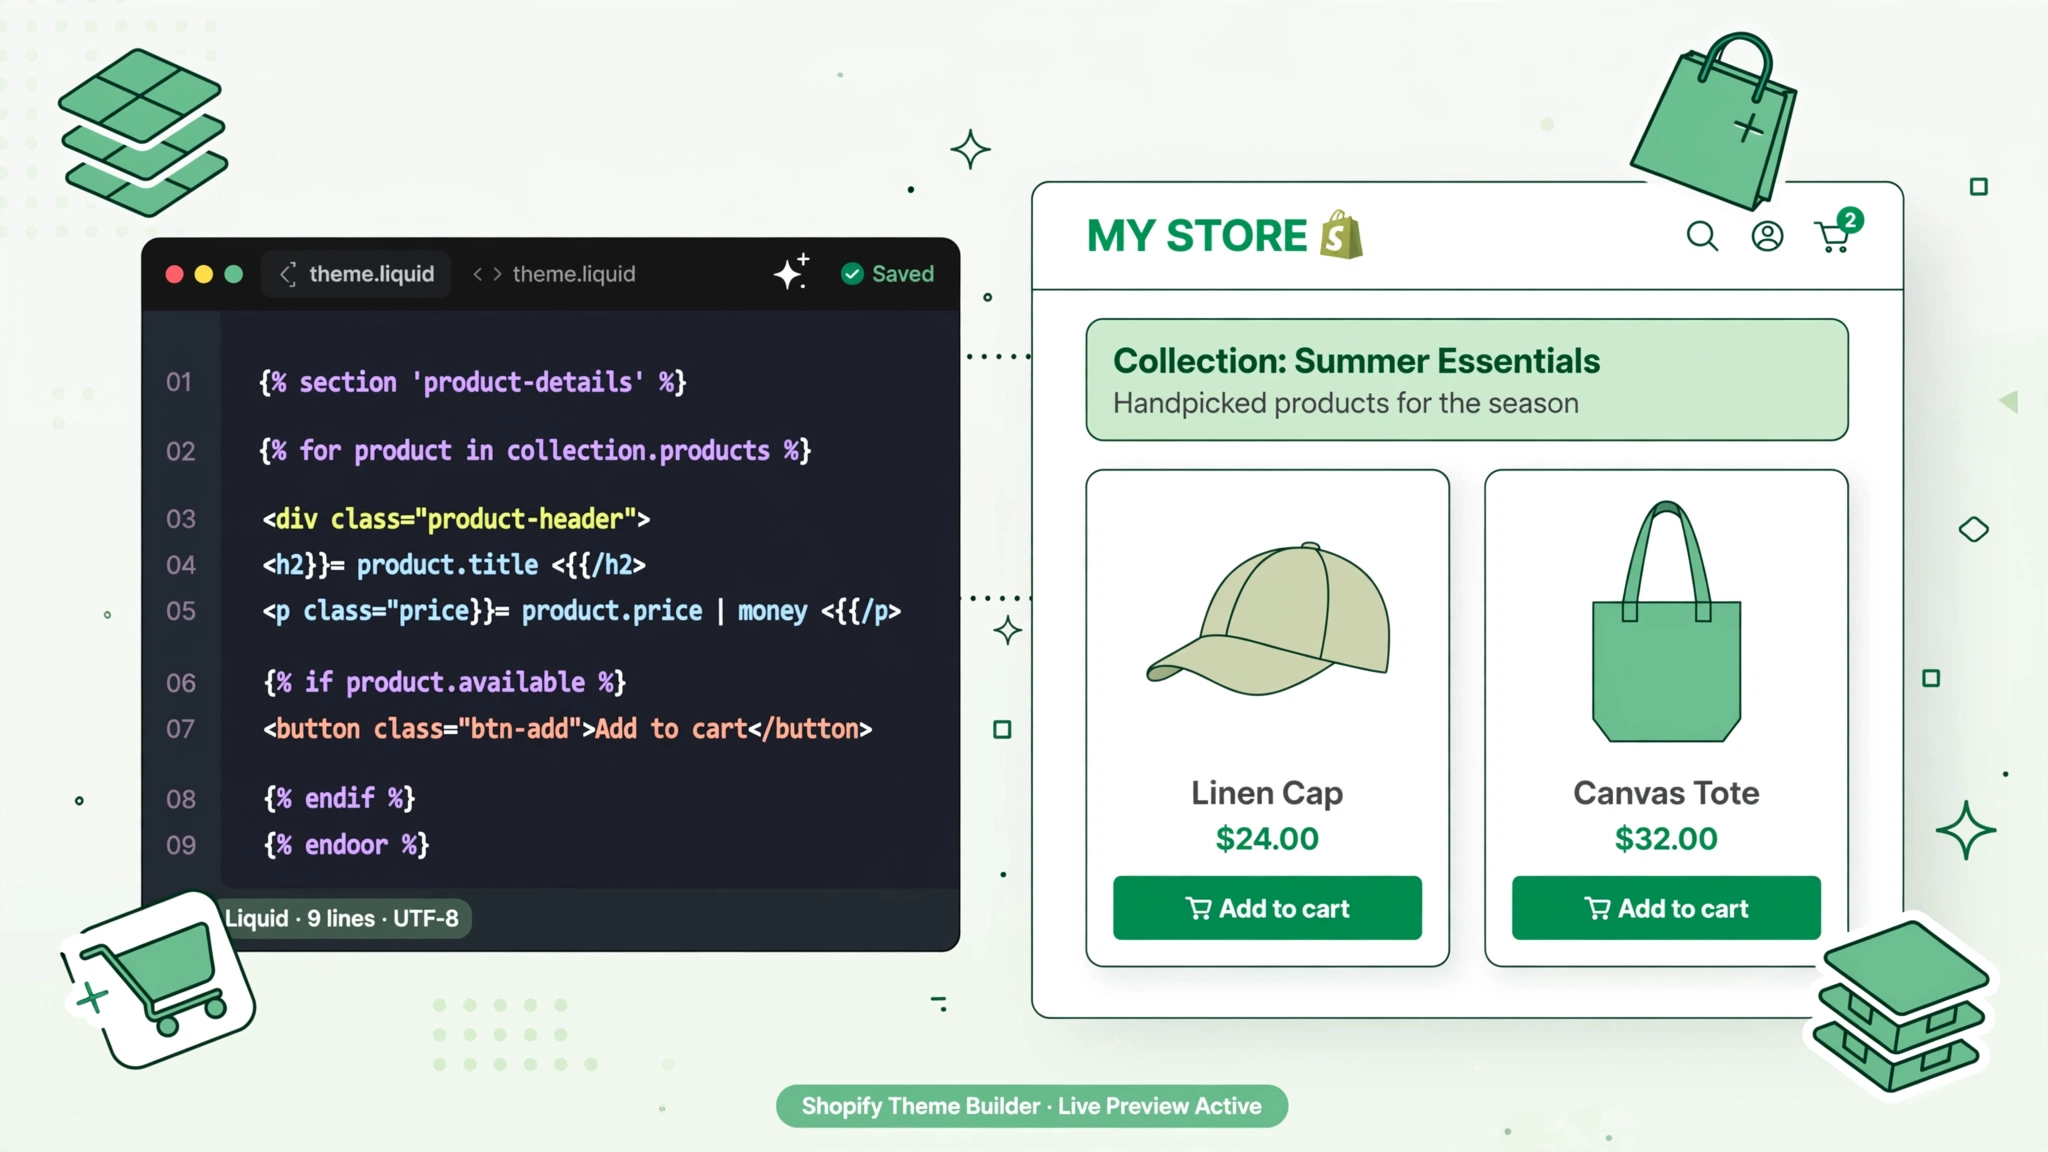Click the AI sparkle icon in editor toolbar

point(791,272)
